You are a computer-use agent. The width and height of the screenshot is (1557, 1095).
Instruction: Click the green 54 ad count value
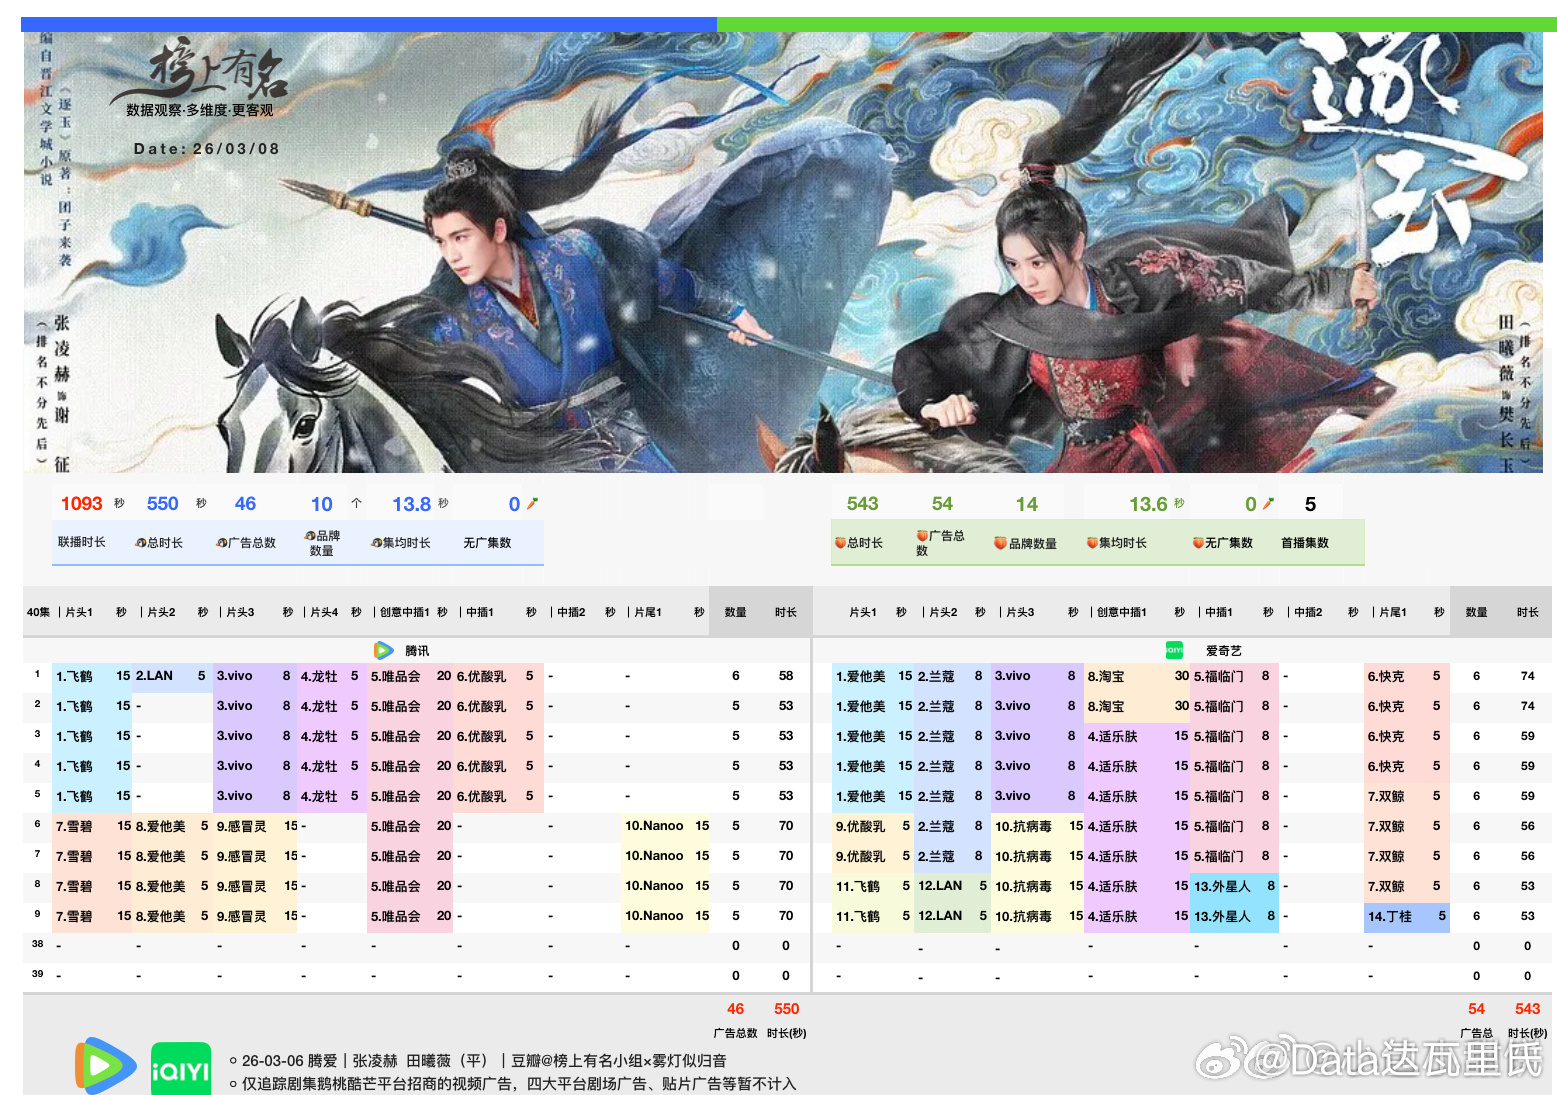tap(942, 504)
